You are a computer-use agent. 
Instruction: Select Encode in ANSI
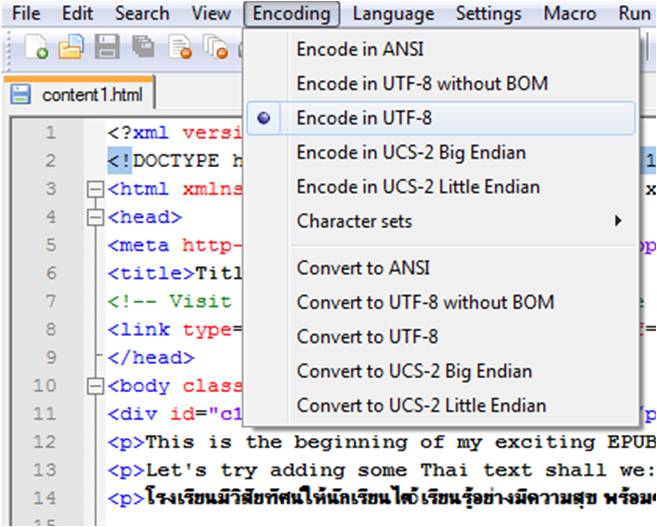(441, 49)
